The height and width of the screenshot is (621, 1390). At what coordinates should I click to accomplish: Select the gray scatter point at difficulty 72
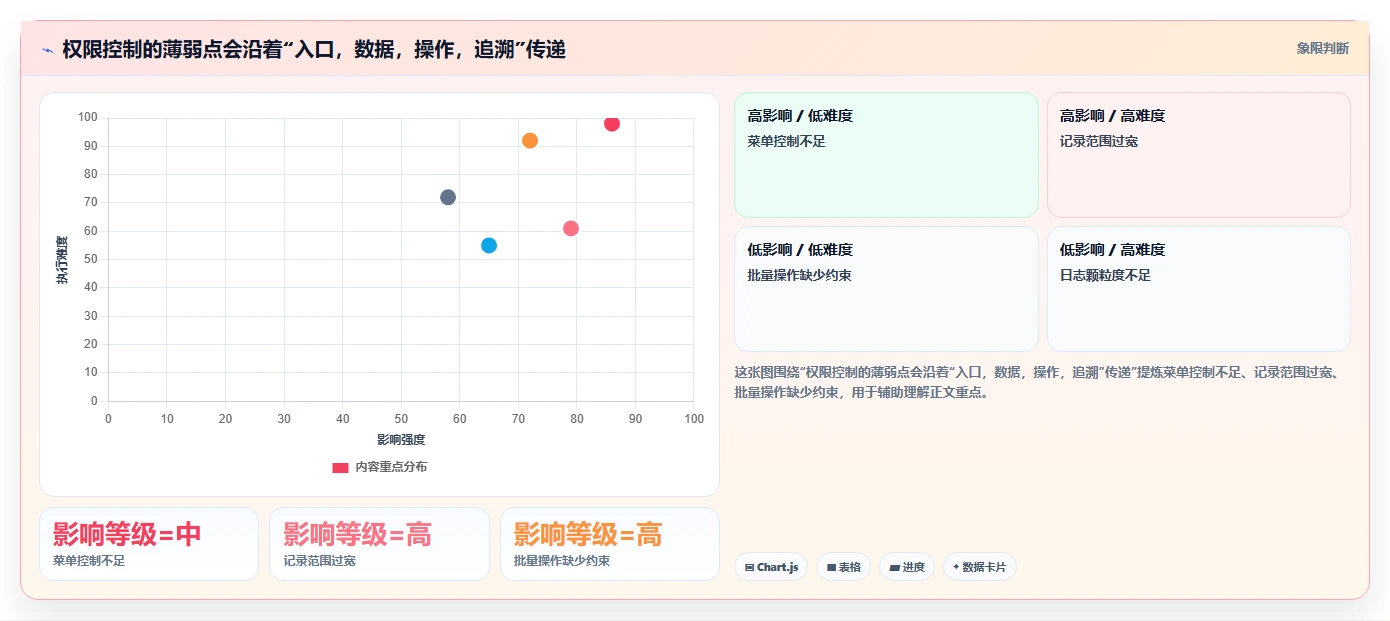point(448,197)
